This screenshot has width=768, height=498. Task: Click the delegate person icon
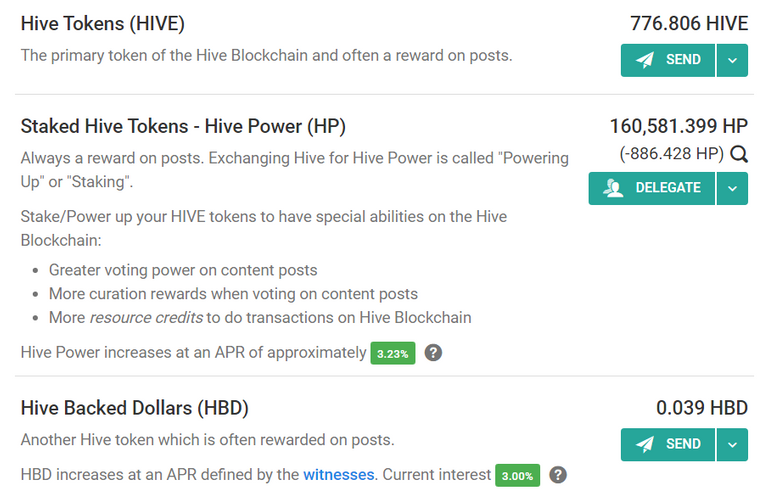(613, 188)
